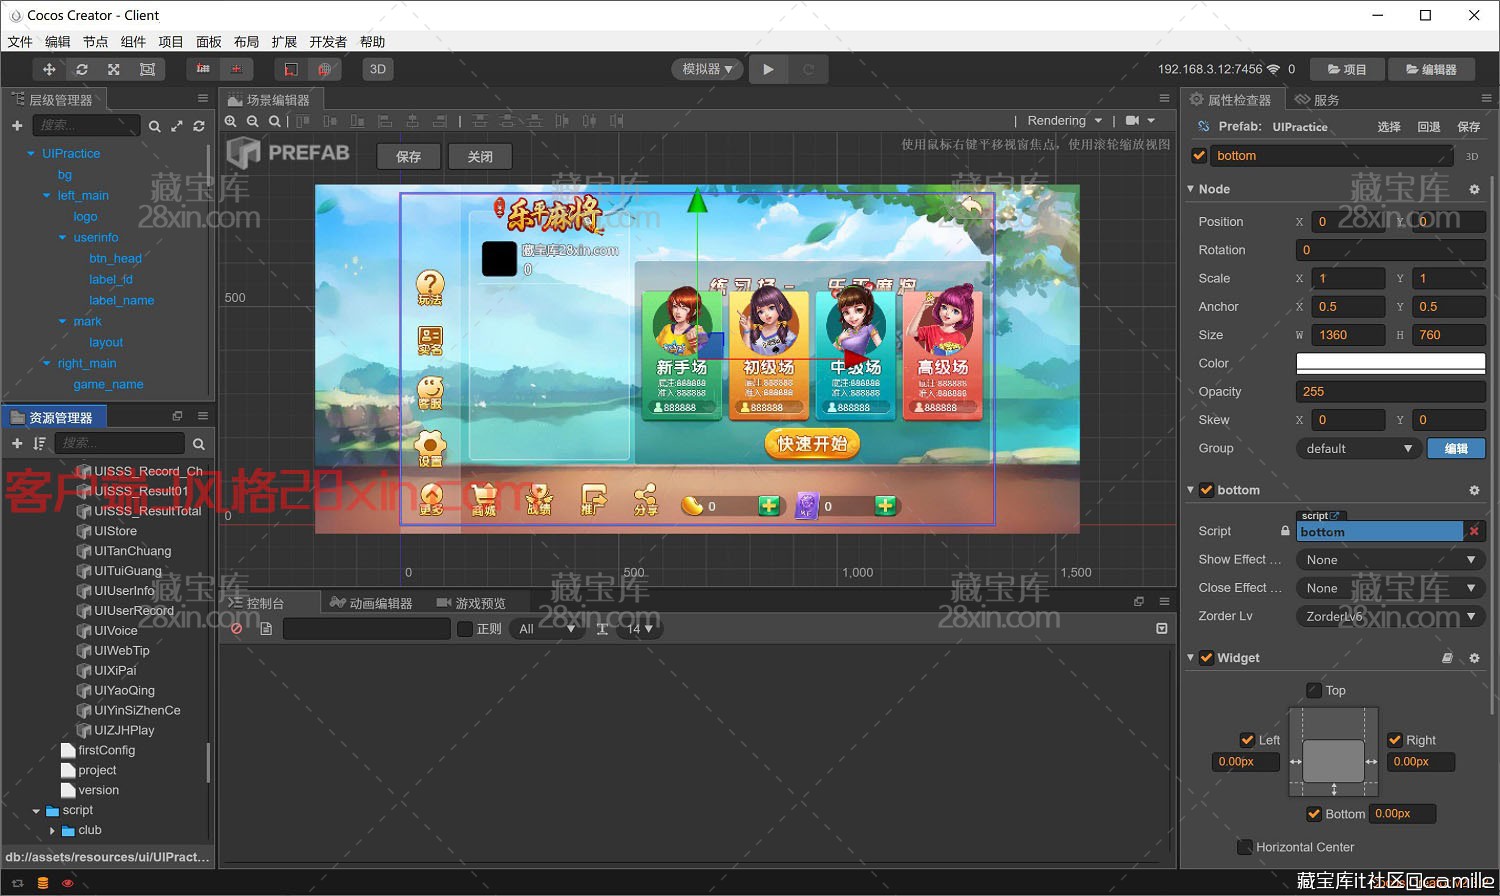Open the Color swatch picker

click(x=1391, y=363)
